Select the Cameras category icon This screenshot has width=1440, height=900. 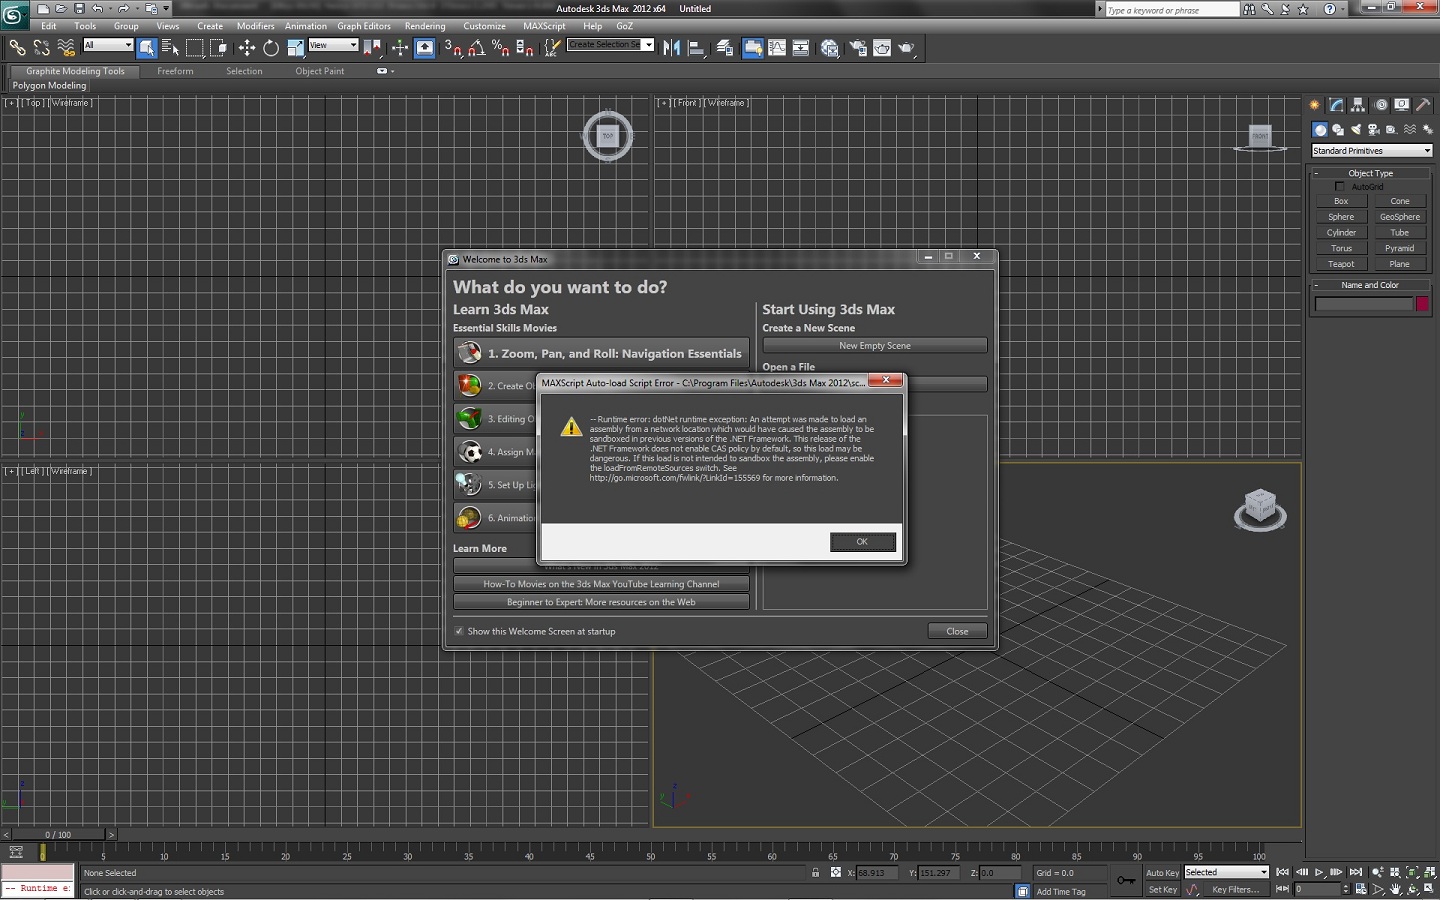[1373, 130]
